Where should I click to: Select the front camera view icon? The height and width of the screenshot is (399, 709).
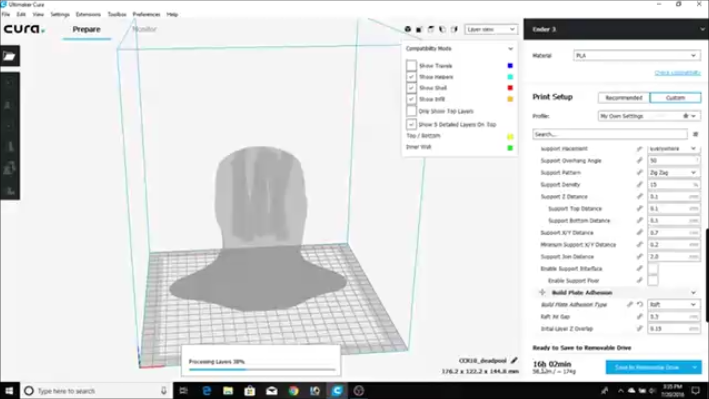tap(419, 29)
